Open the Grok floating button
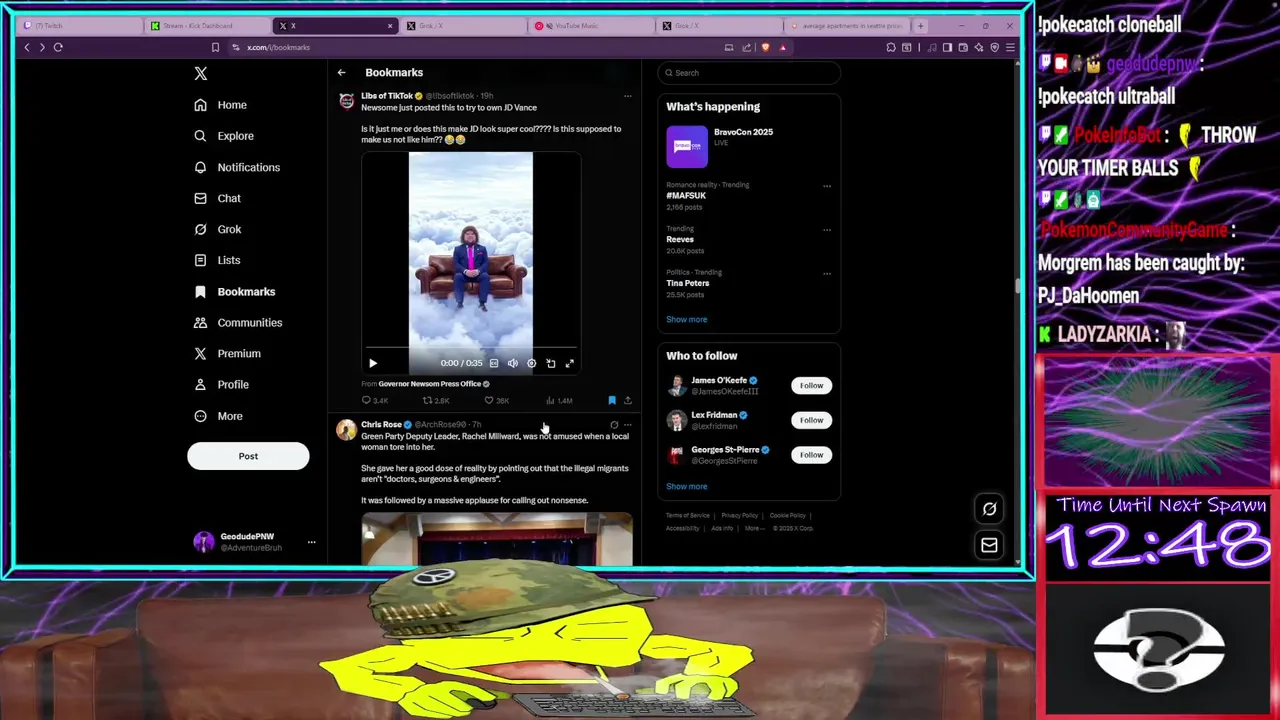This screenshot has height=720, width=1280. point(989,509)
